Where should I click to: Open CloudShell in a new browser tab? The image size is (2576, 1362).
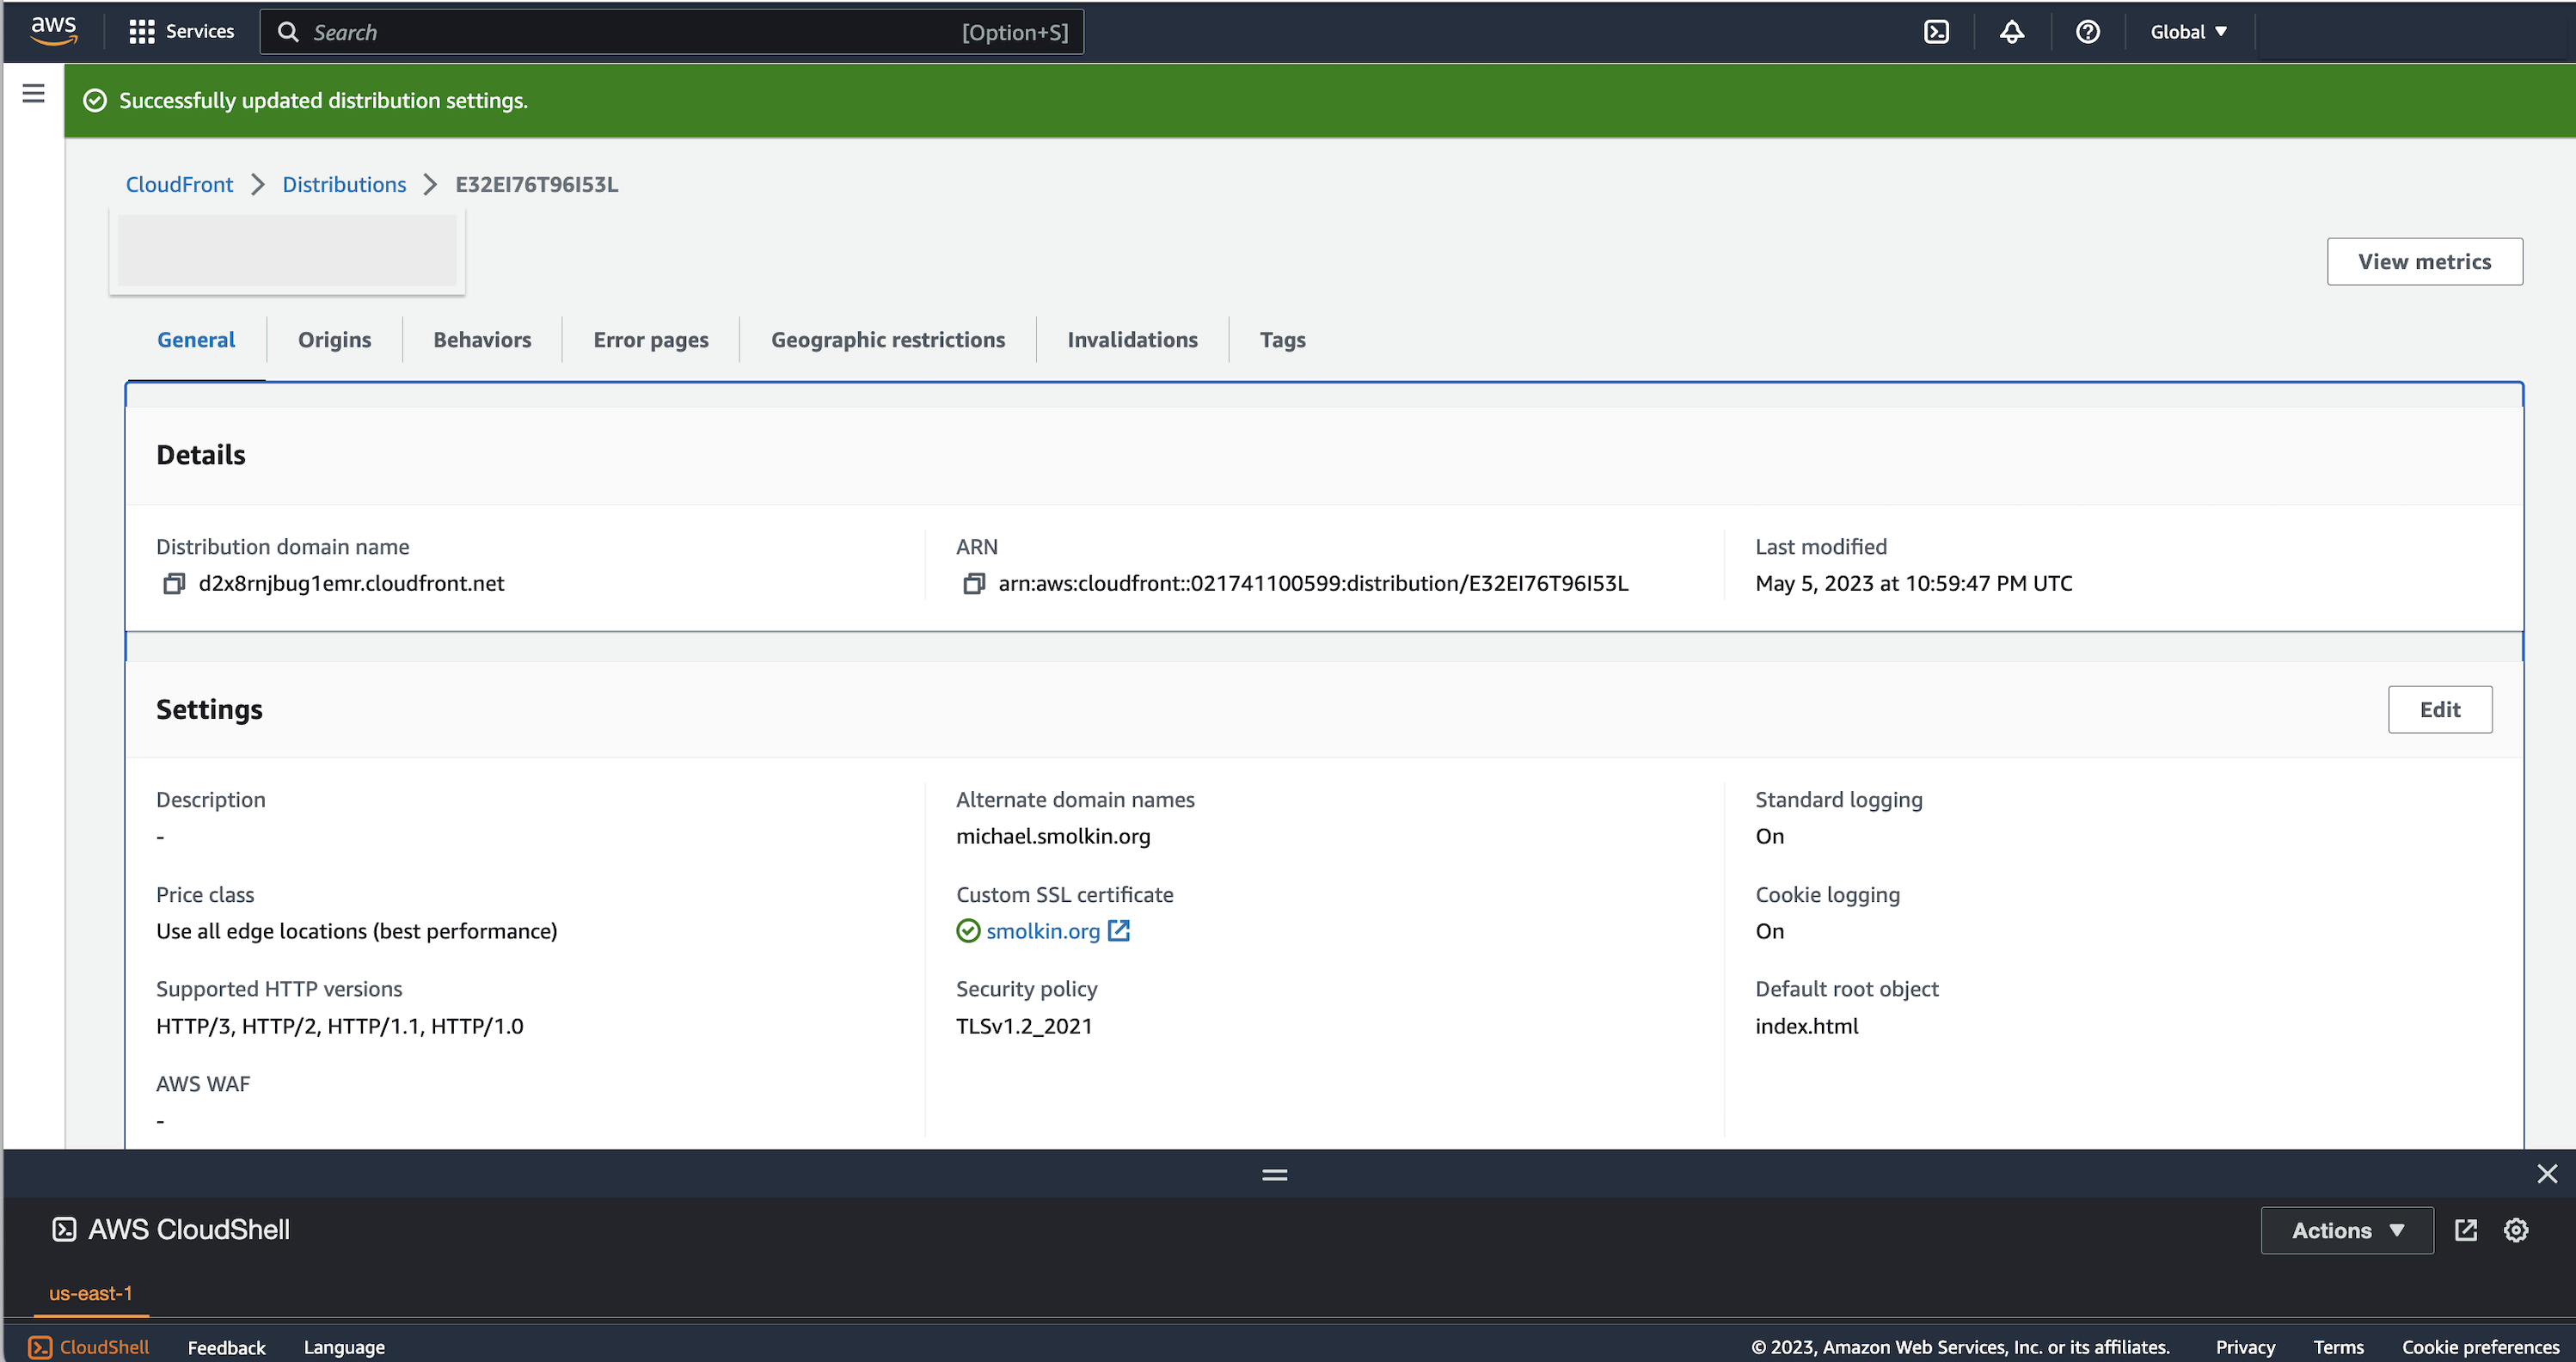pos(2466,1230)
